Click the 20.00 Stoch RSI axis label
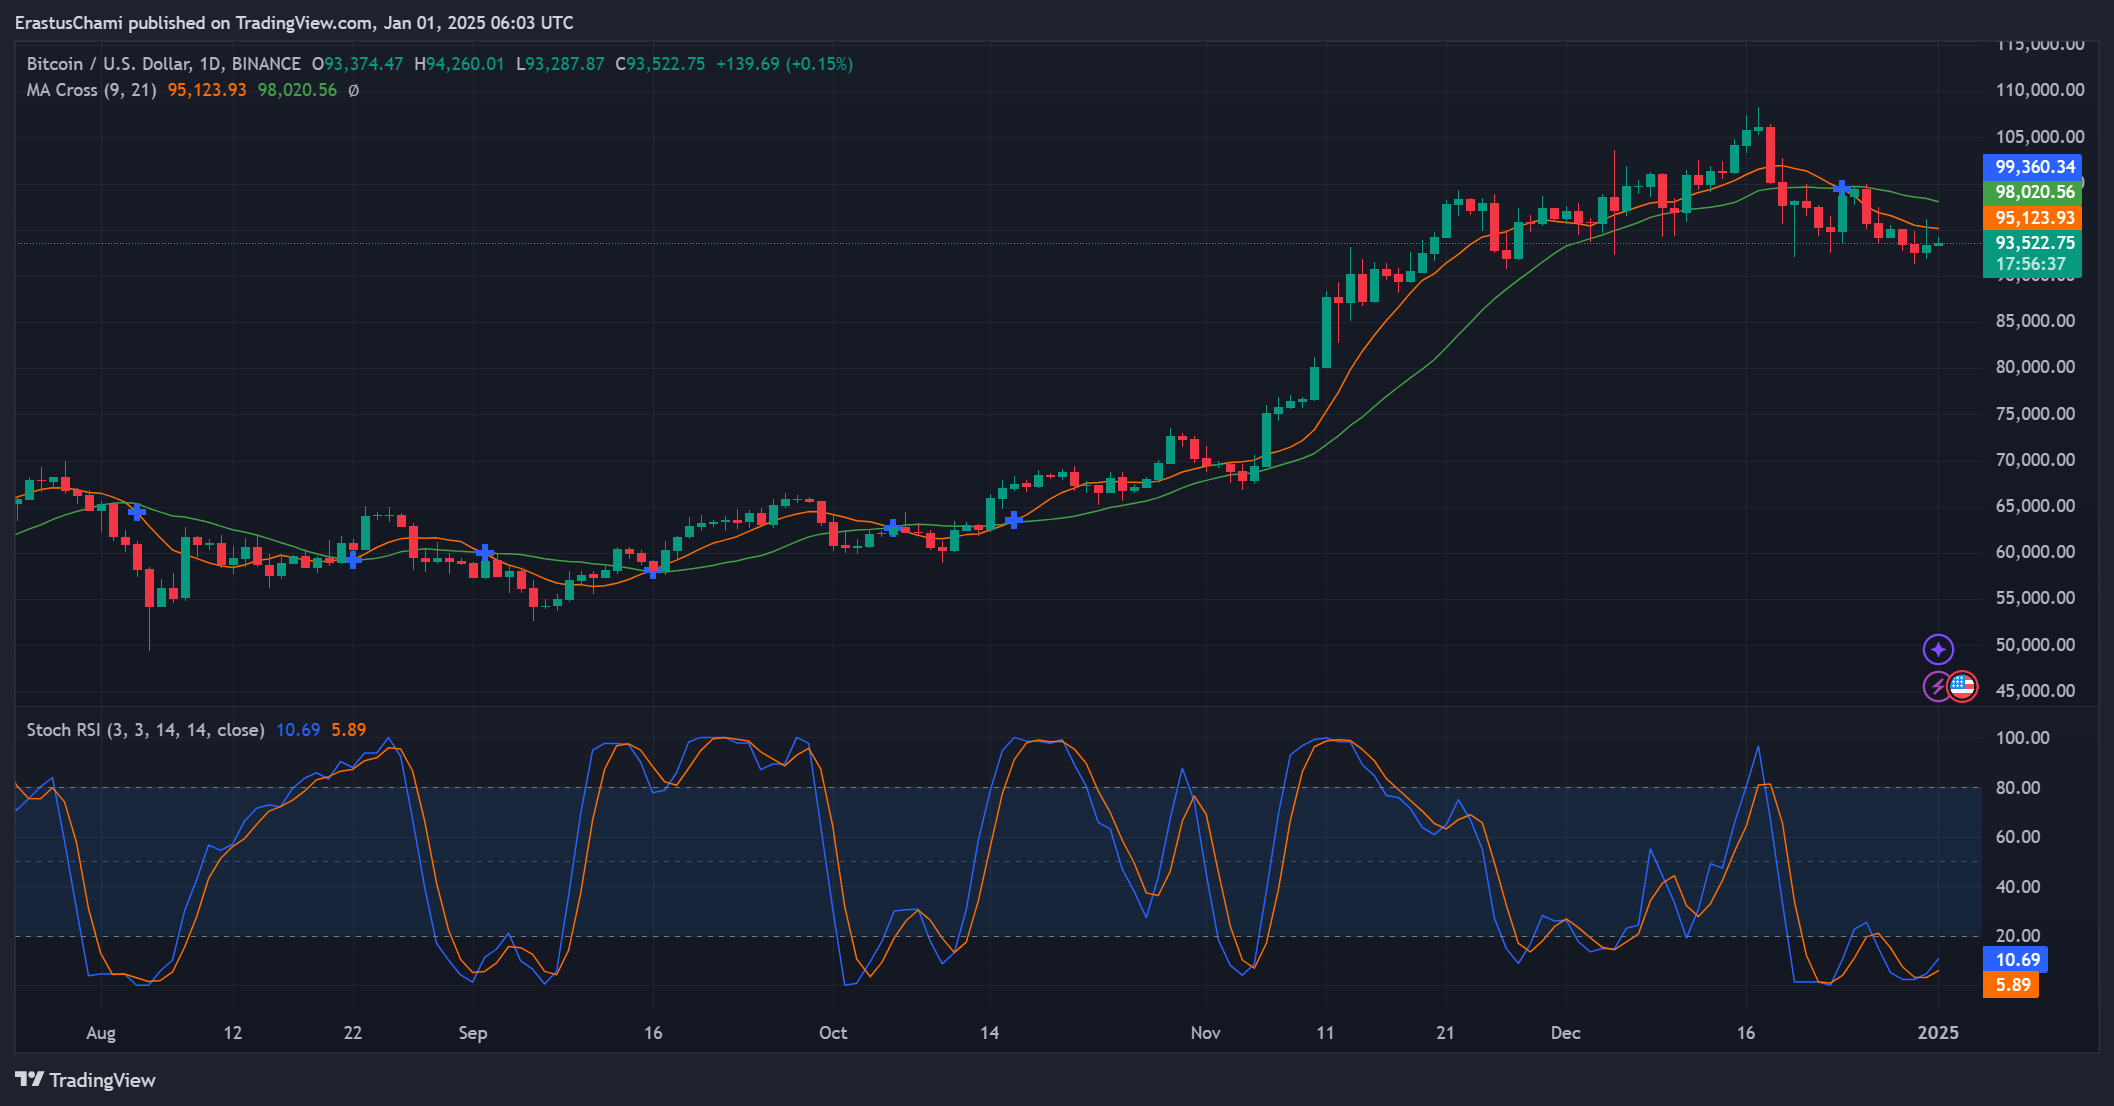Image resolution: width=2114 pixels, height=1106 pixels. click(x=2018, y=936)
